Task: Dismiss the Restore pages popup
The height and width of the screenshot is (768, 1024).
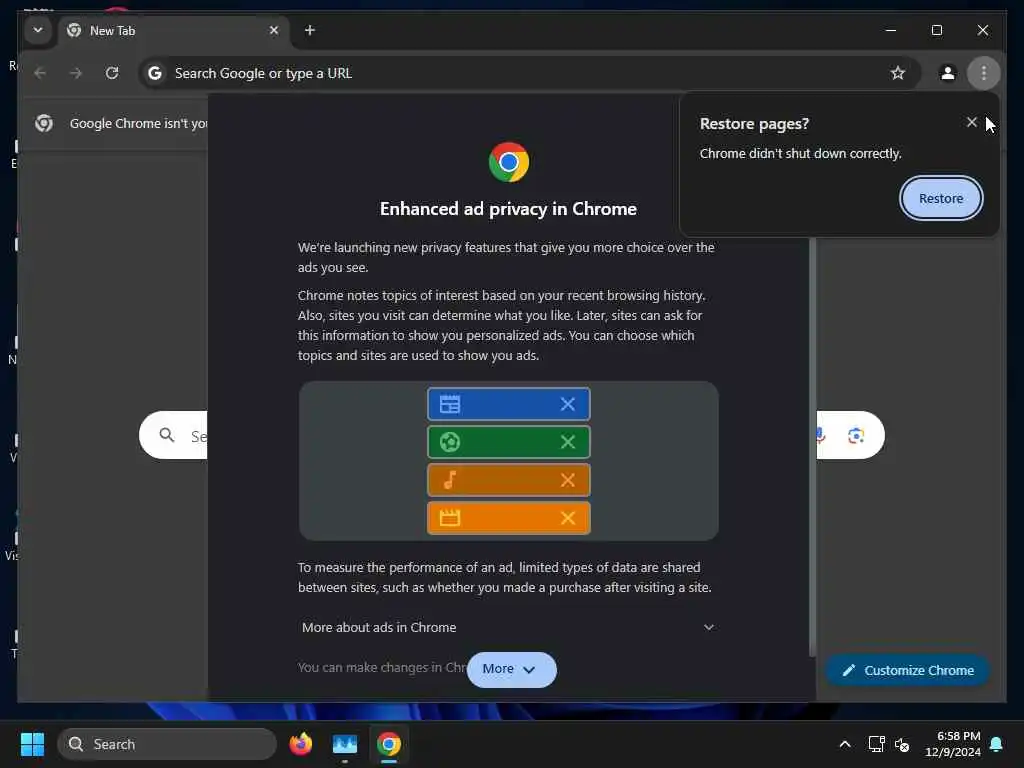Action: 971,122
